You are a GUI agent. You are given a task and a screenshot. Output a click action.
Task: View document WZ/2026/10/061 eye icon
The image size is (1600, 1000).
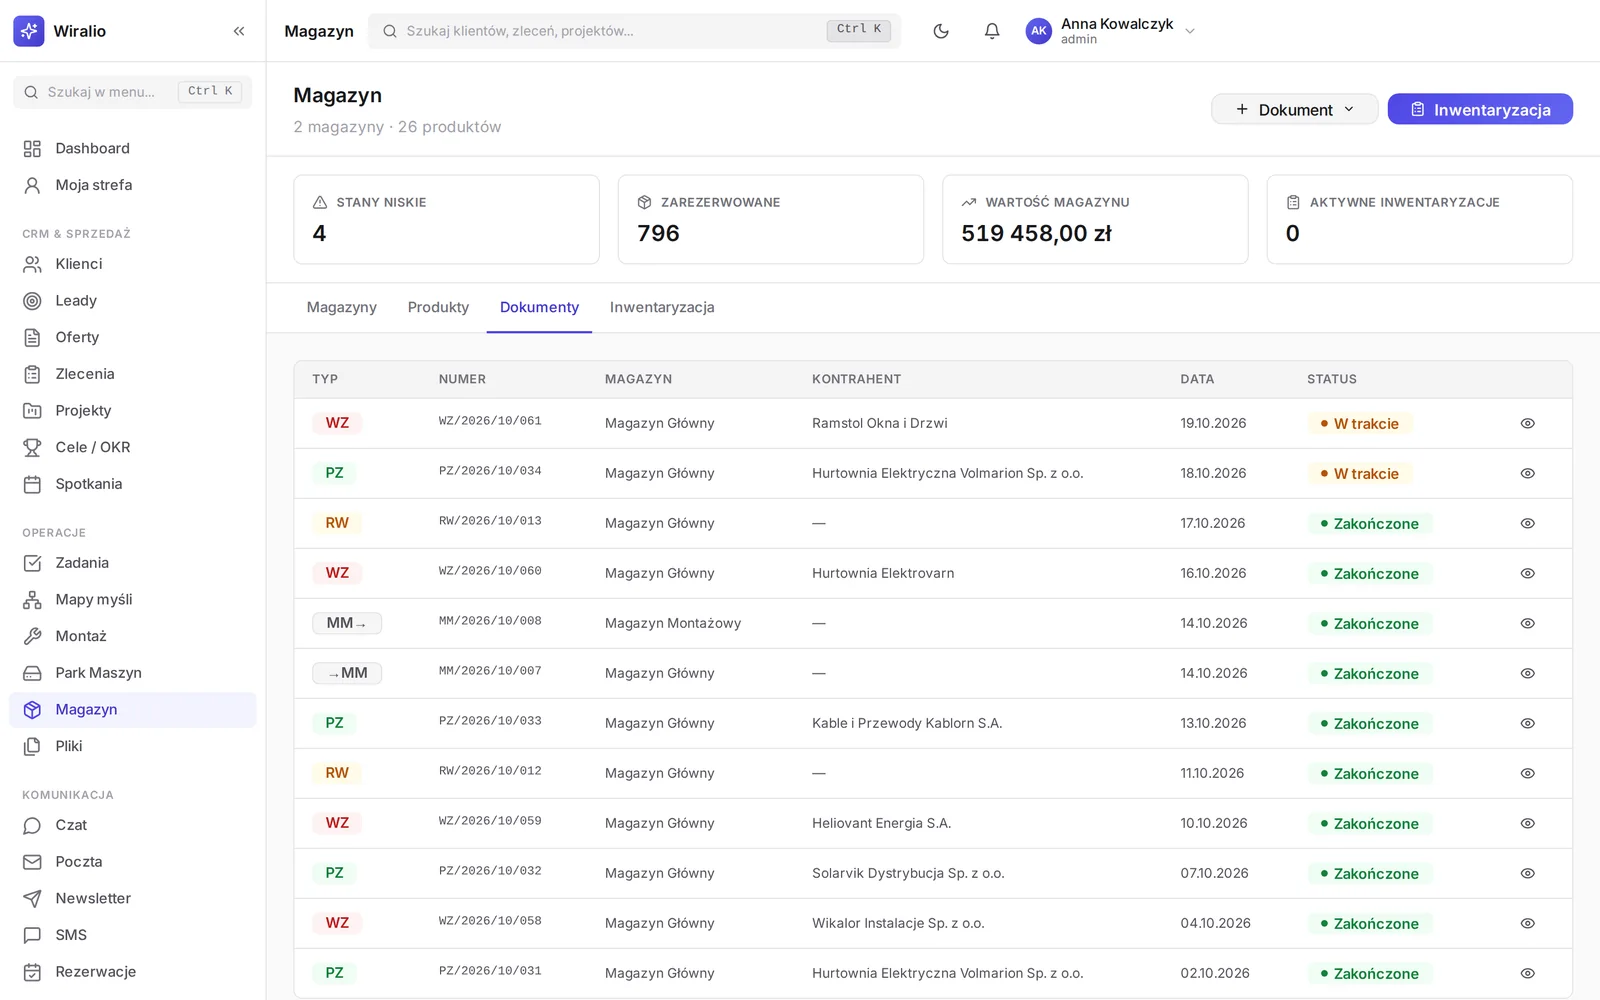tap(1527, 423)
